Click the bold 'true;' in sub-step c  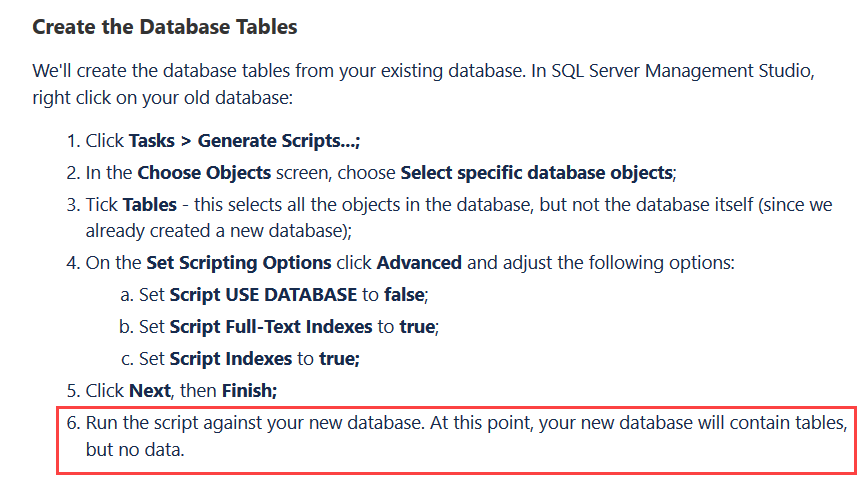(339, 359)
